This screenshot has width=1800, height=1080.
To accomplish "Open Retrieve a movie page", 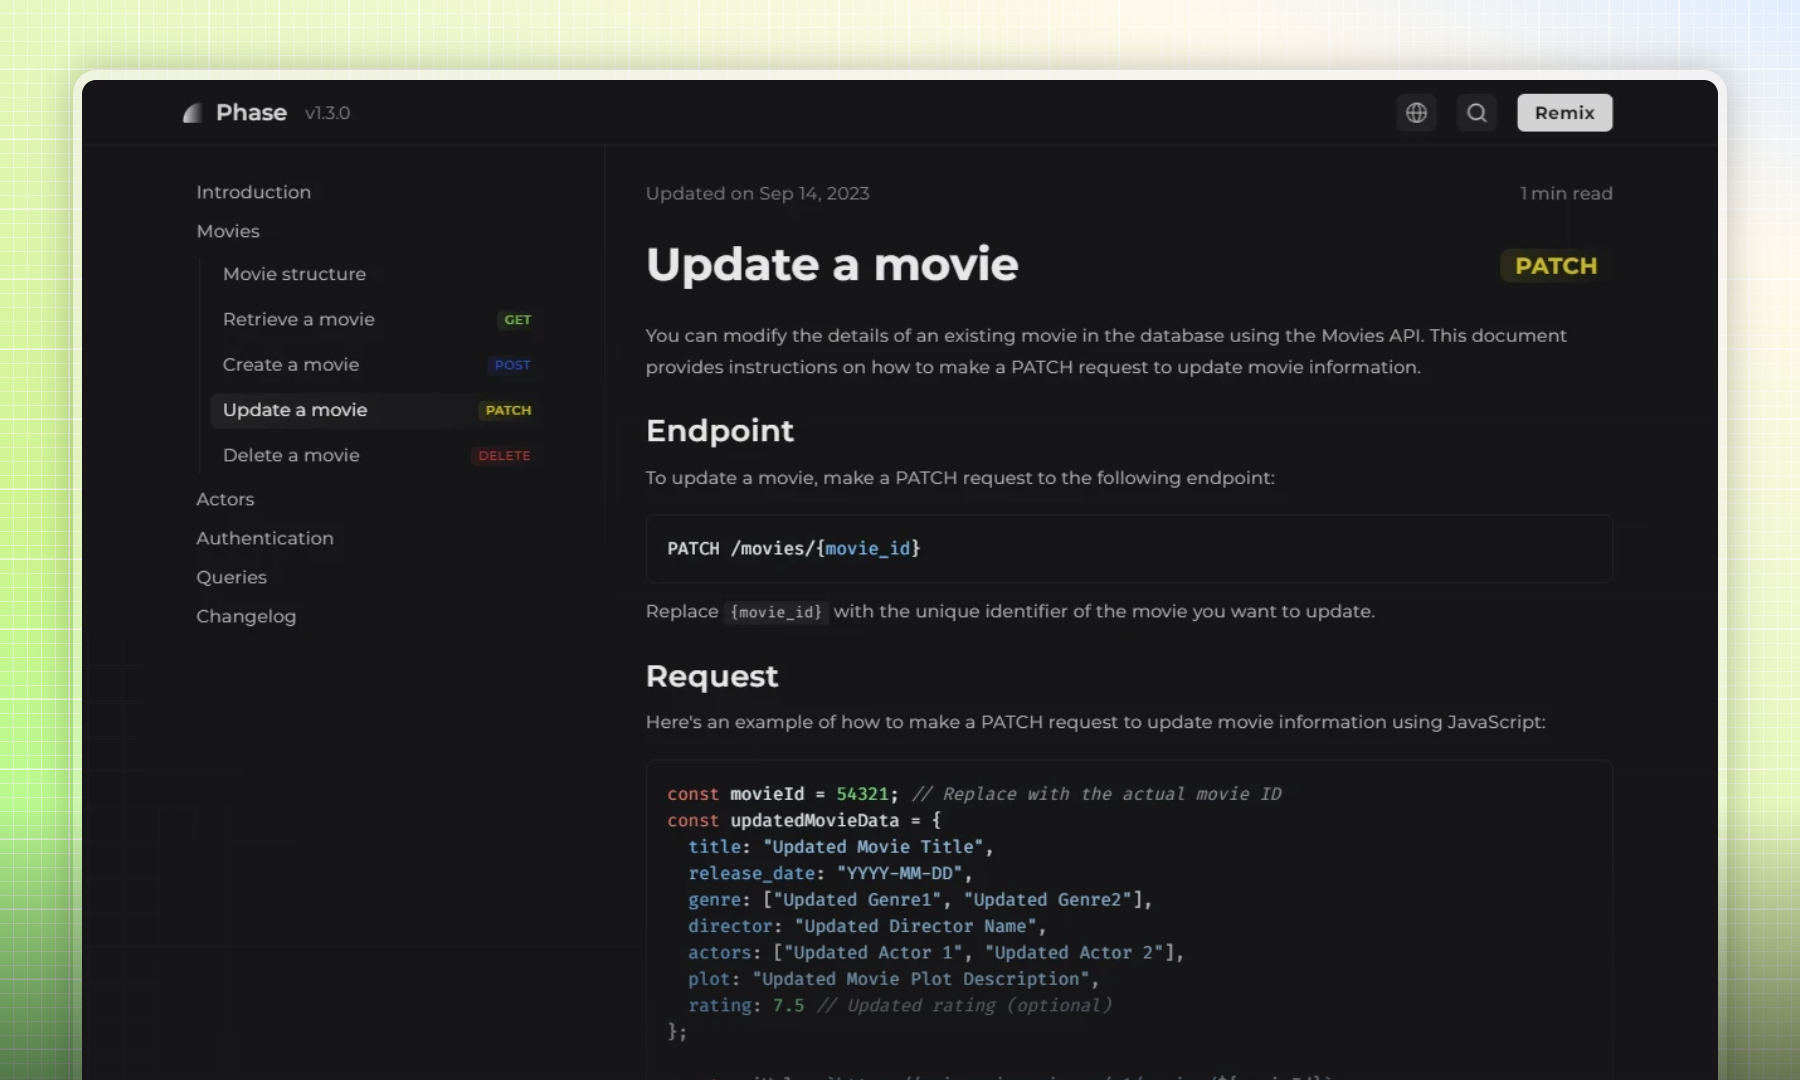I will click(299, 319).
